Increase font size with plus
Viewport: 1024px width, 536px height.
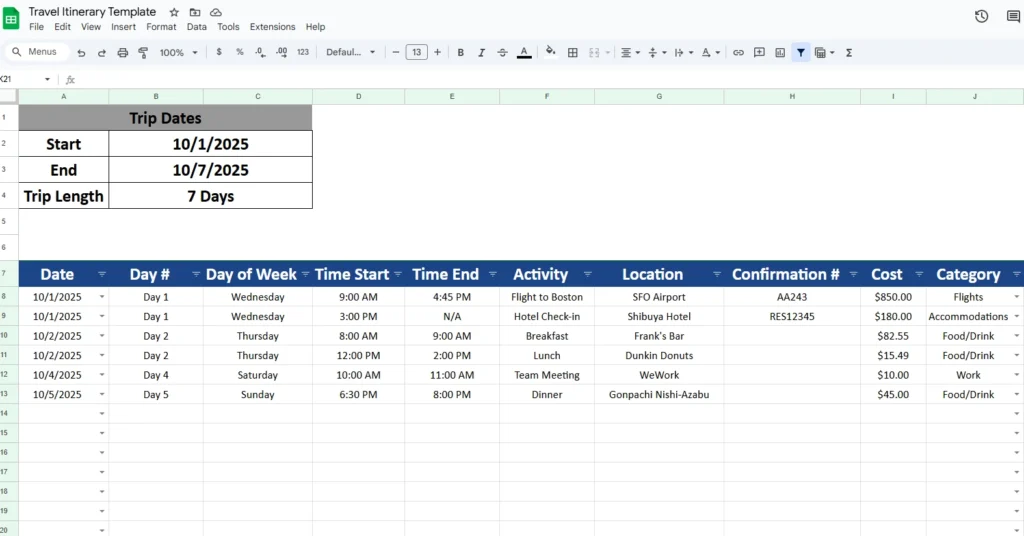[x=438, y=52]
